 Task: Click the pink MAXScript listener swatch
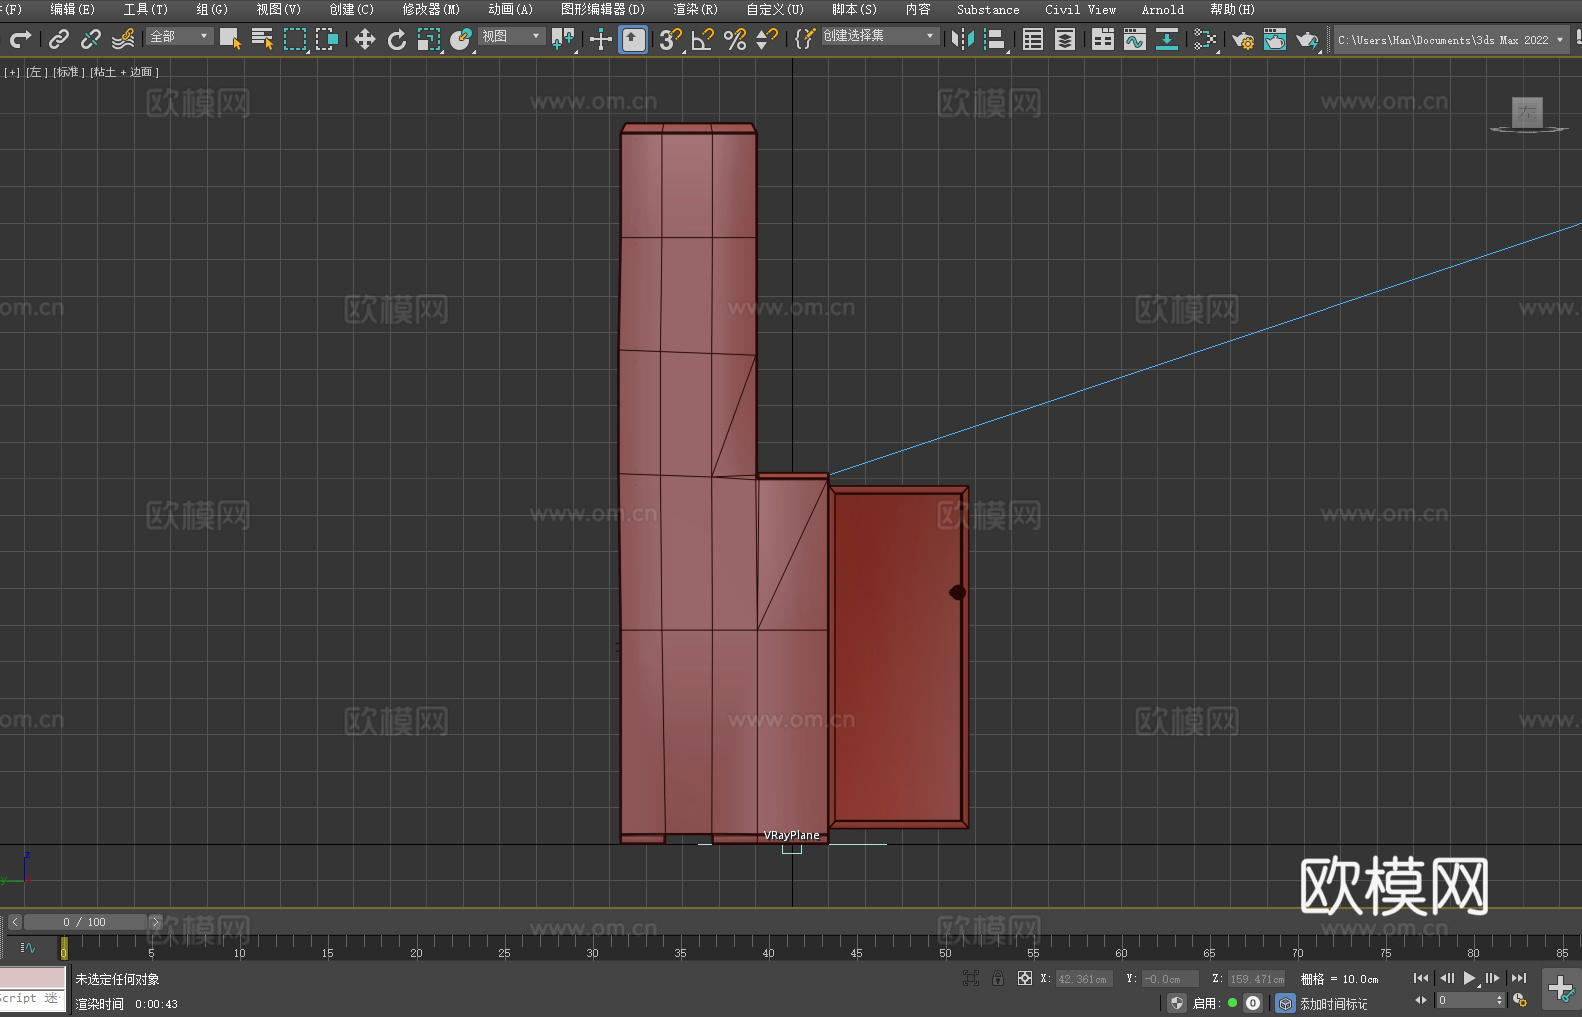(x=33, y=978)
